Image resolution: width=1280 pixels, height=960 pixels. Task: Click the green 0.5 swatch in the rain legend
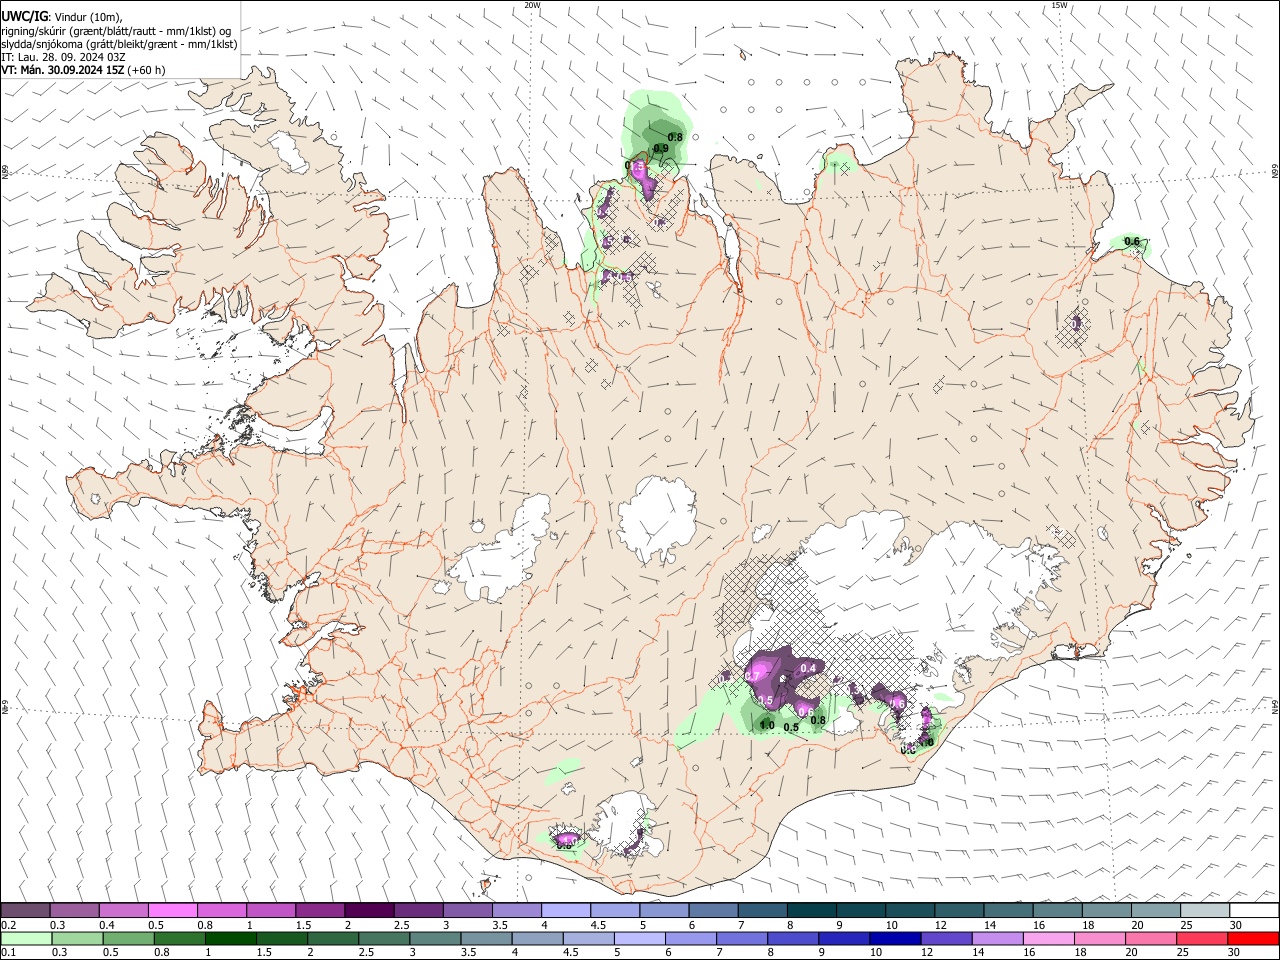[127, 939]
